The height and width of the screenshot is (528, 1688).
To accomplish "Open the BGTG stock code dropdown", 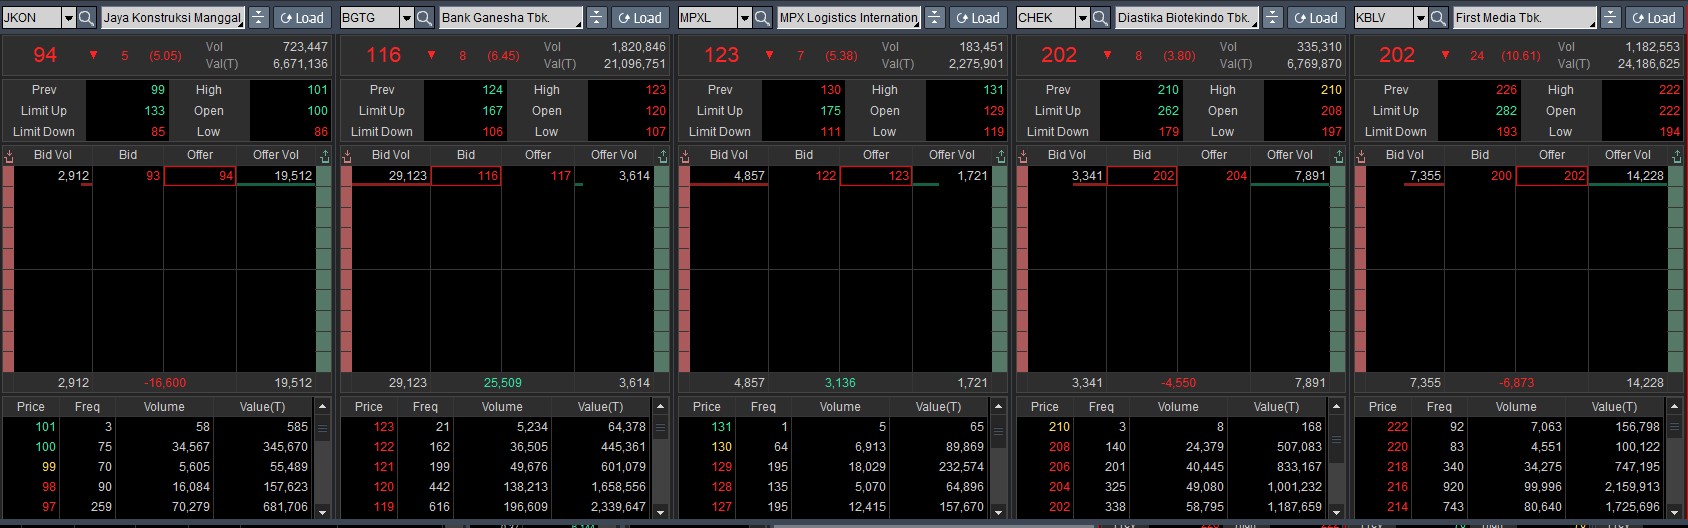I will click(x=406, y=18).
